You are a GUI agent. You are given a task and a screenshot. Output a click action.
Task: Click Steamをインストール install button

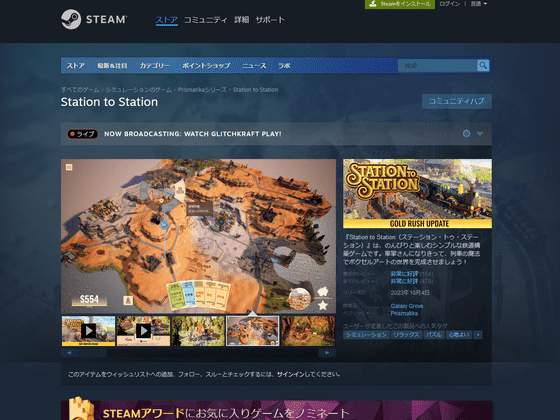[400, 4]
